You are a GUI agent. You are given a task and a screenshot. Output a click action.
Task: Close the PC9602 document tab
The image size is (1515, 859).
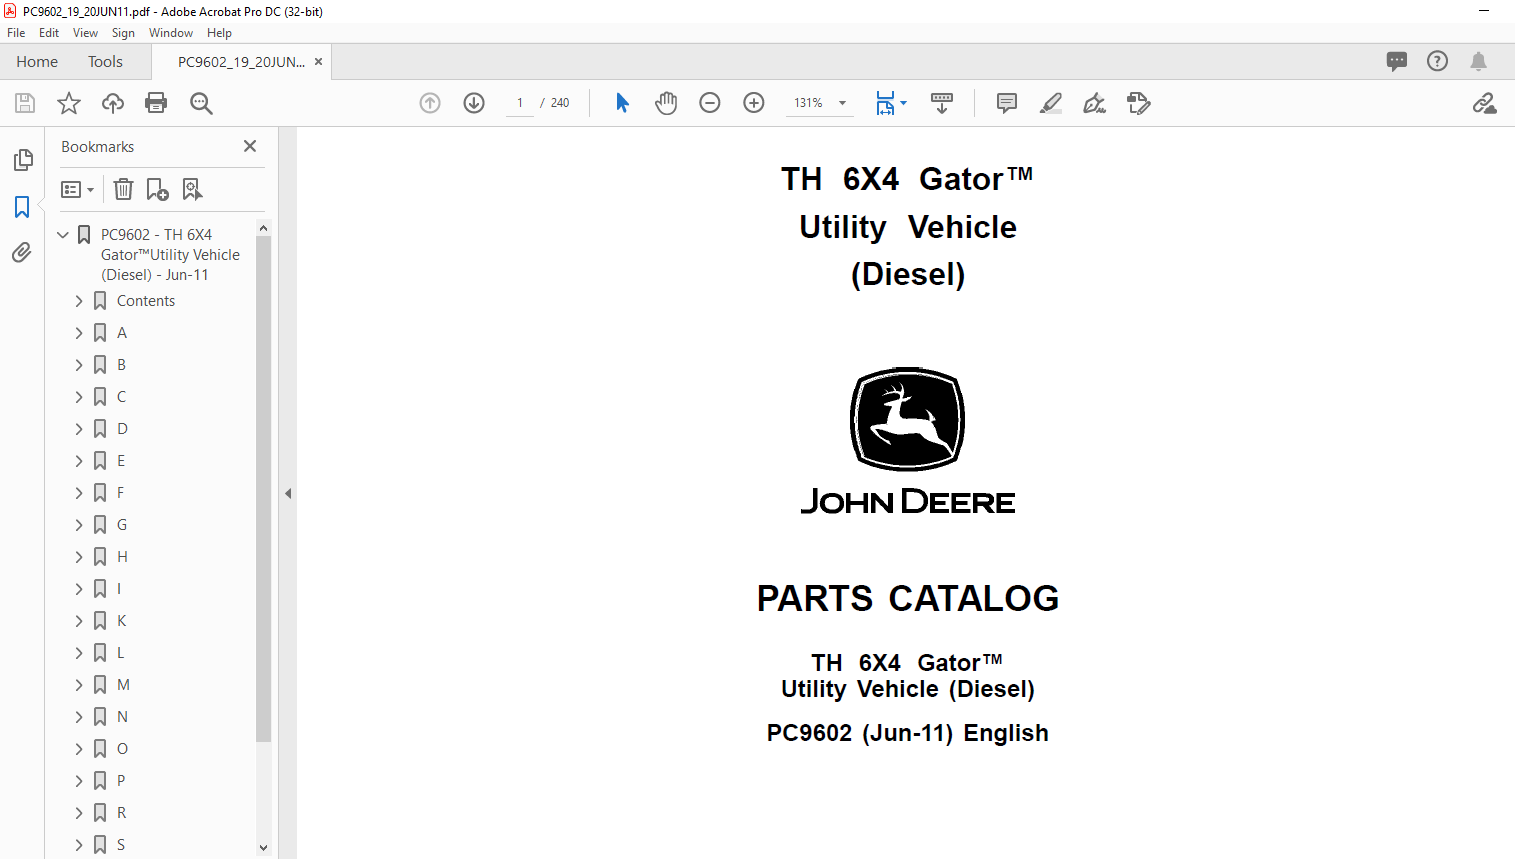[x=318, y=62]
